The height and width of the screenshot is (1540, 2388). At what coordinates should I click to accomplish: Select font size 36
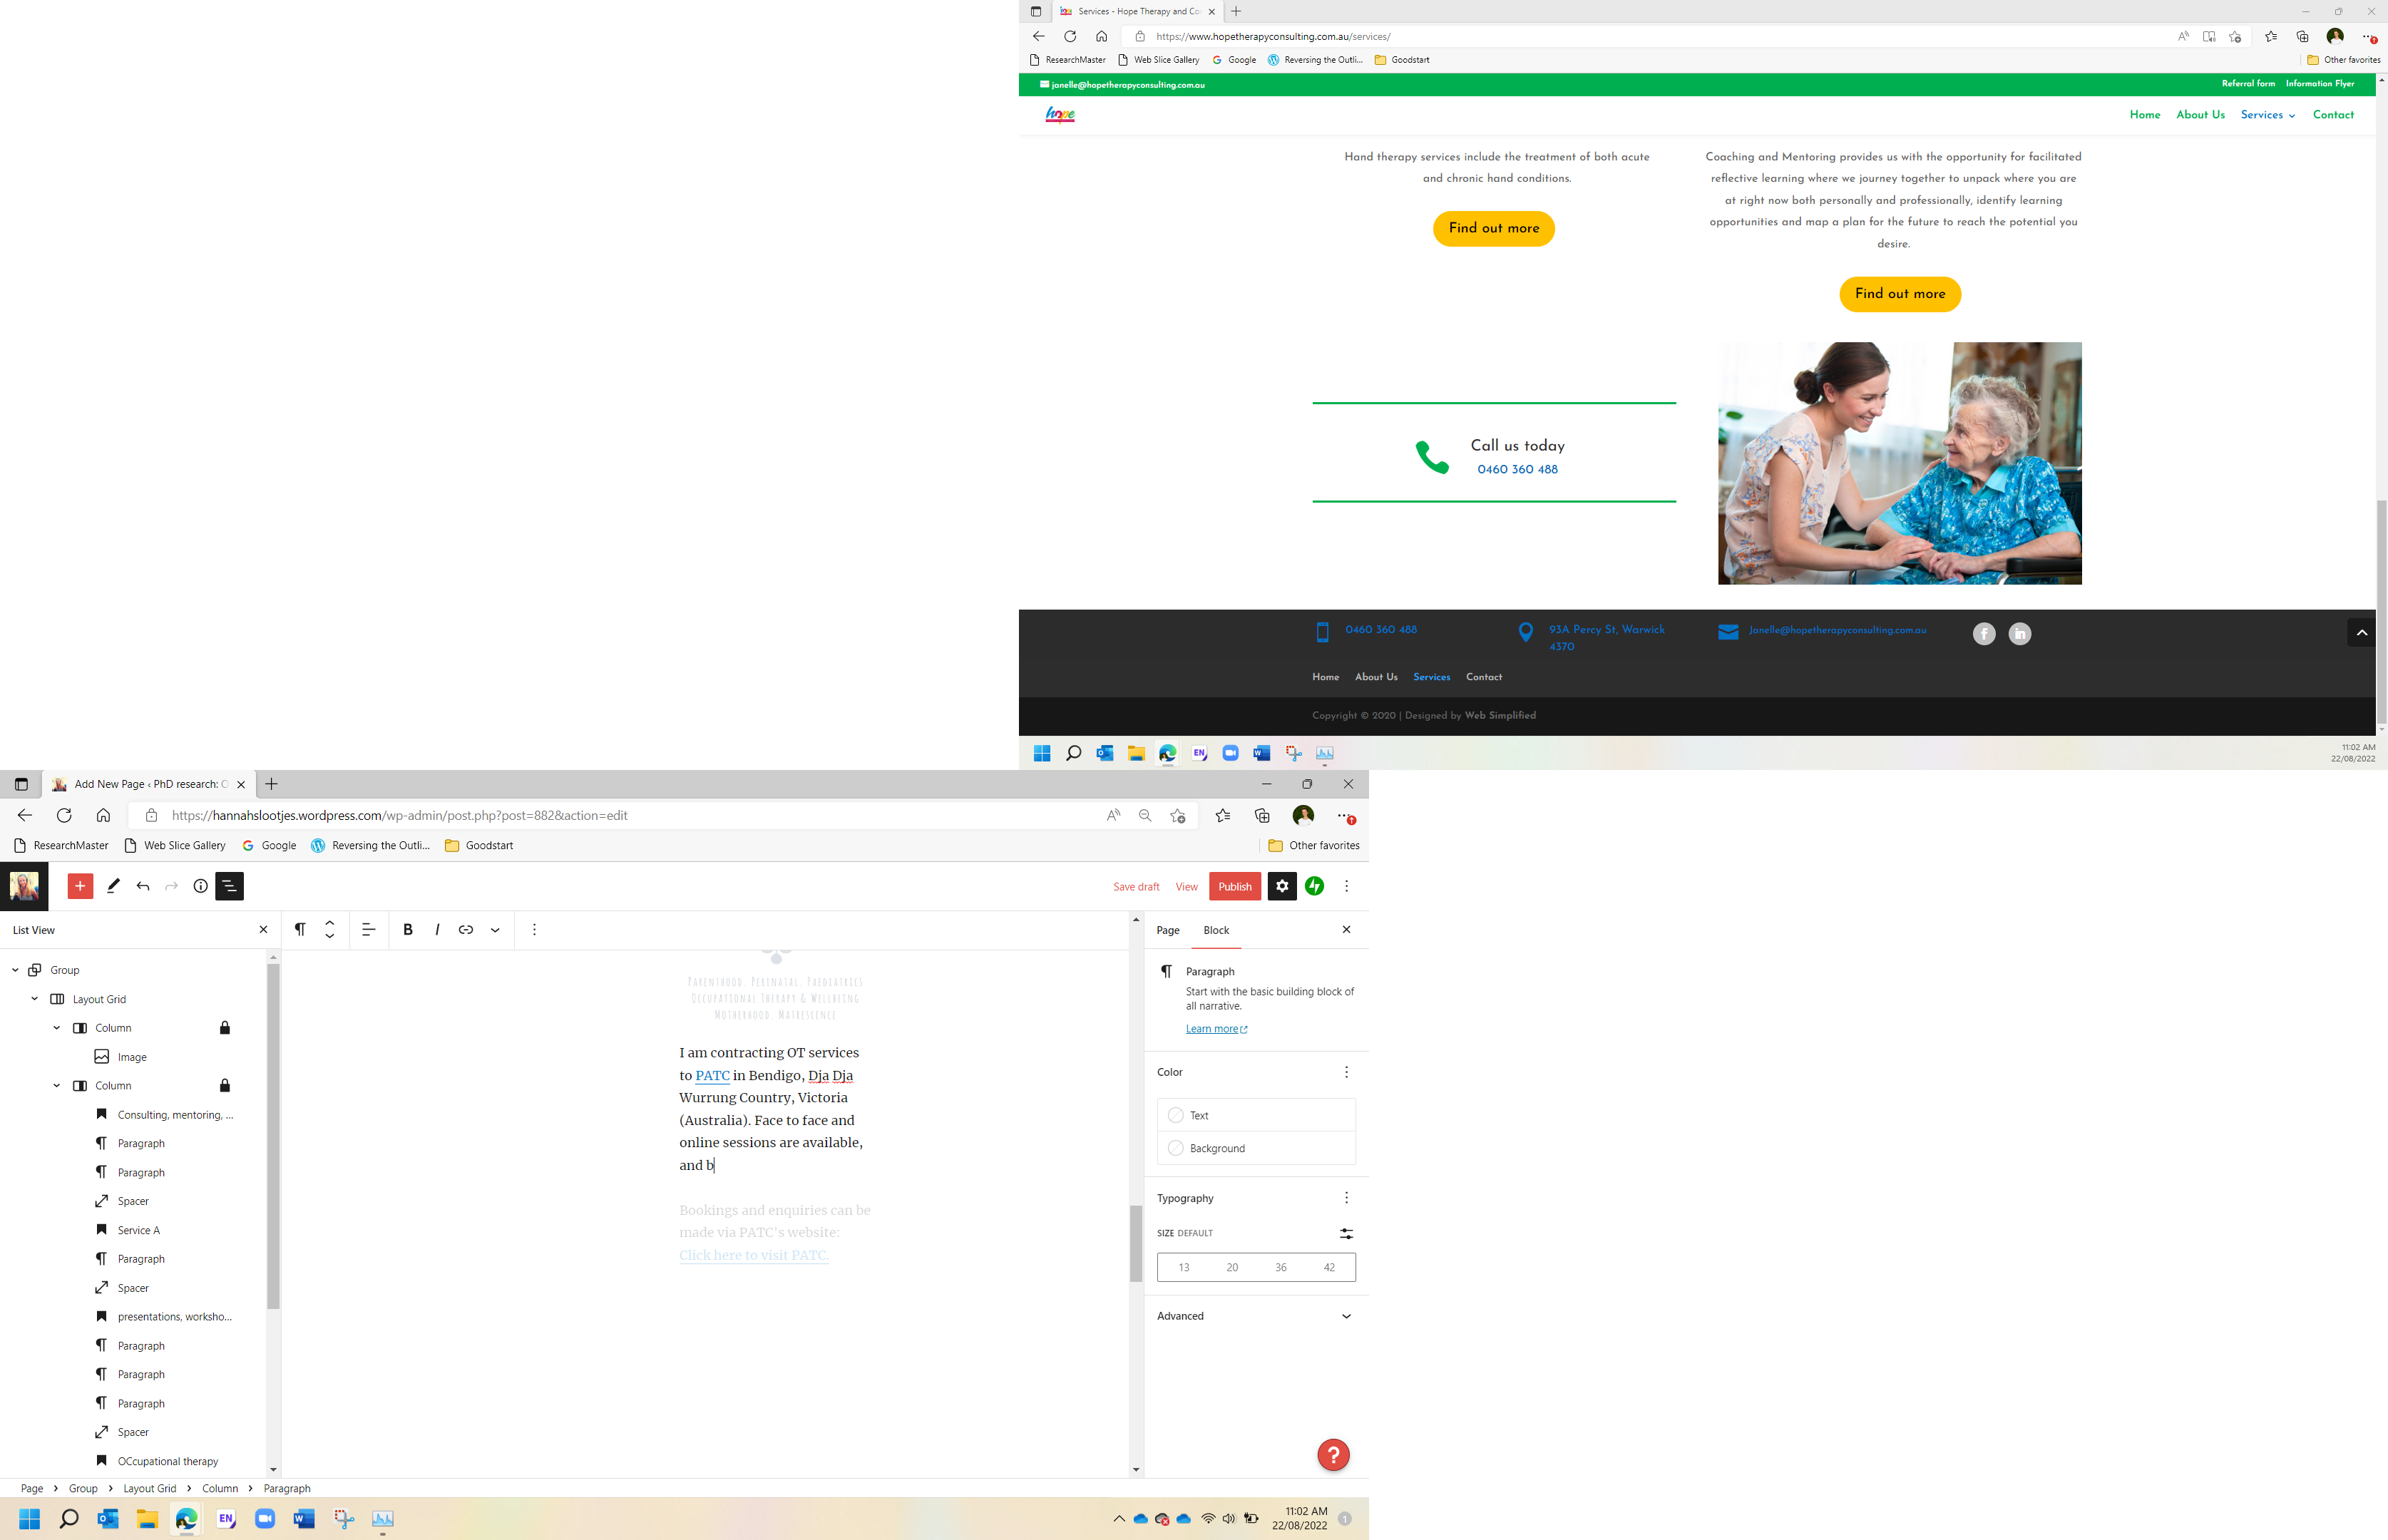(x=1281, y=1267)
